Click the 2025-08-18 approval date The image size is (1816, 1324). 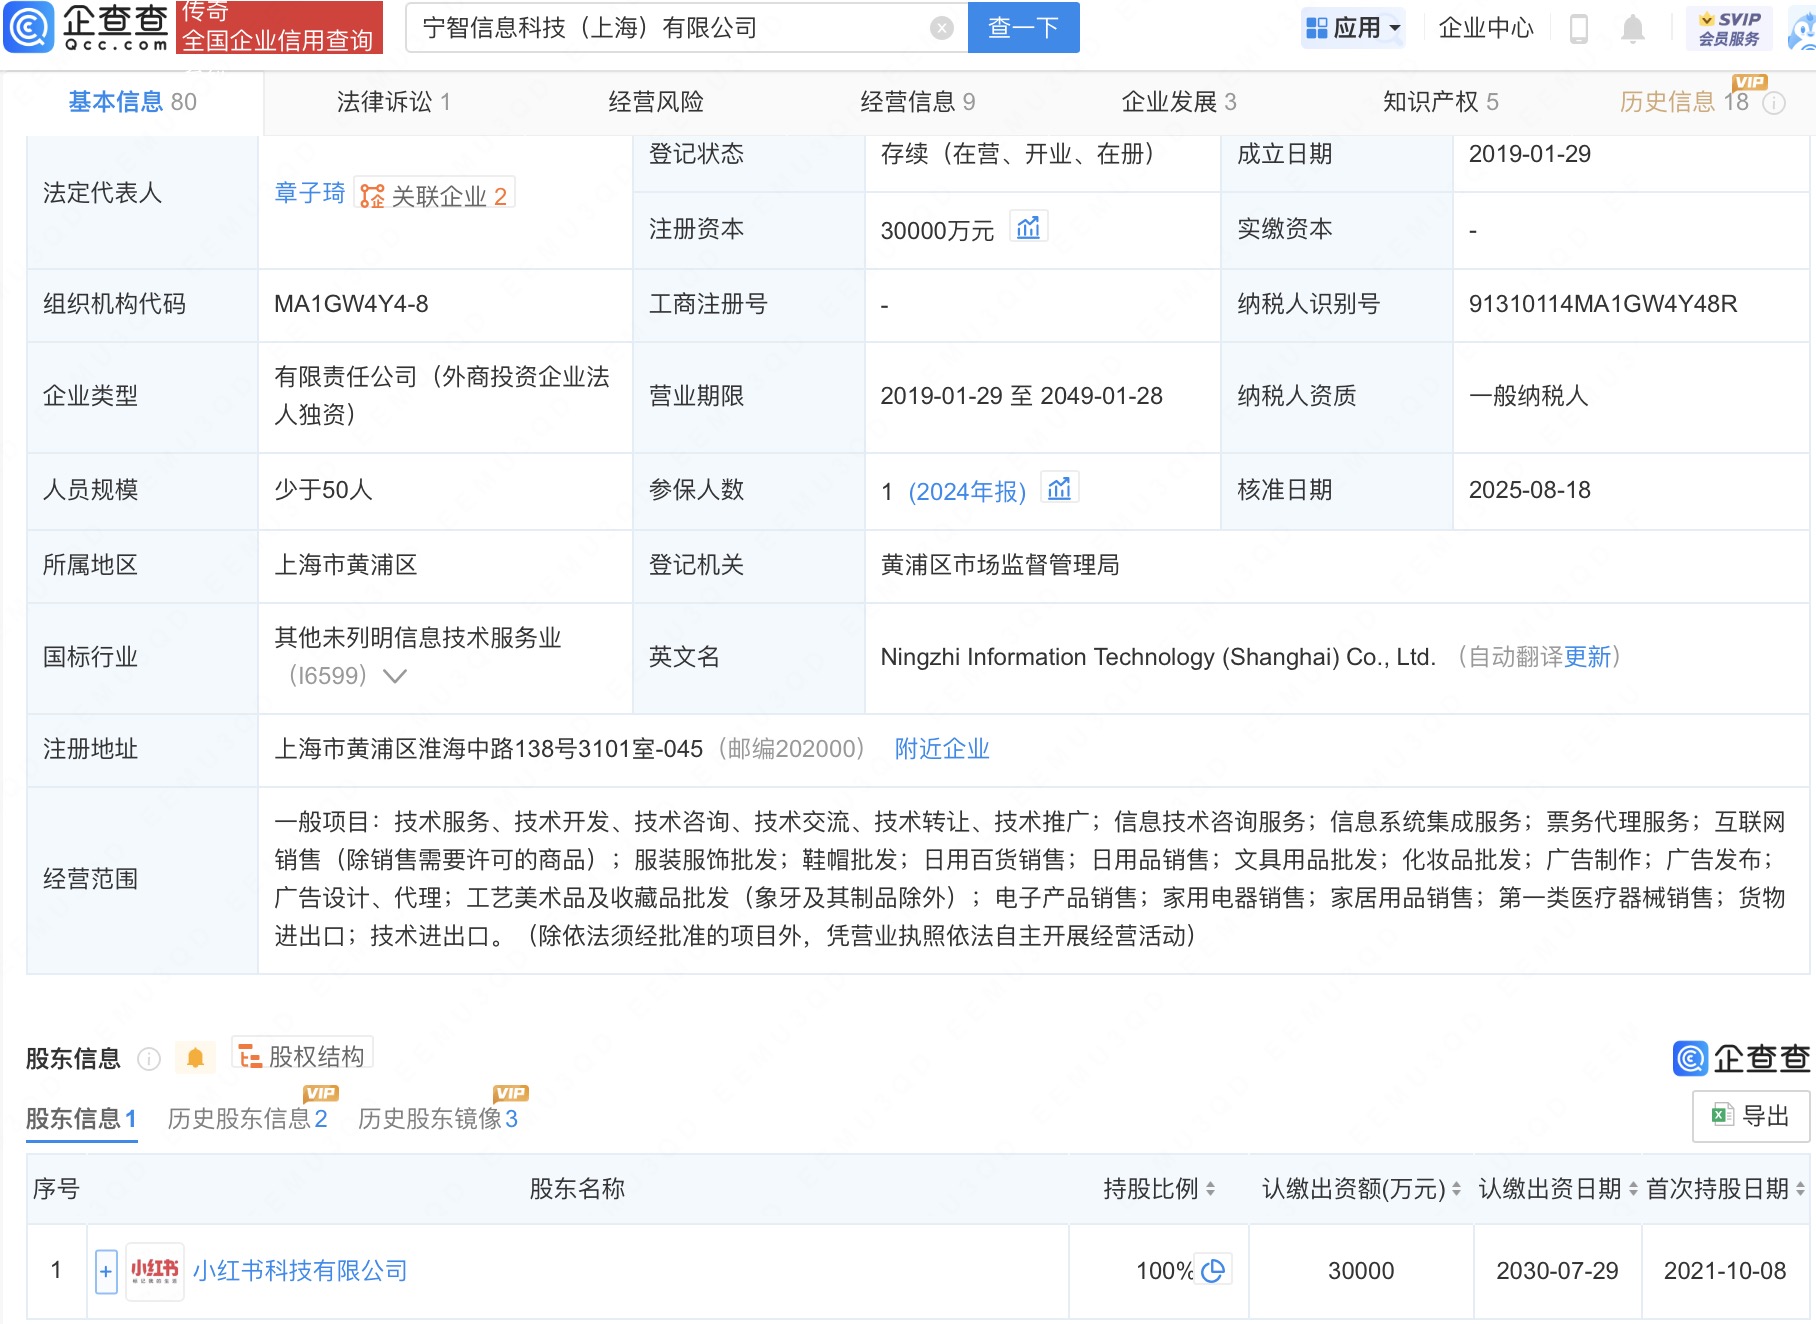click(1530, 490)
